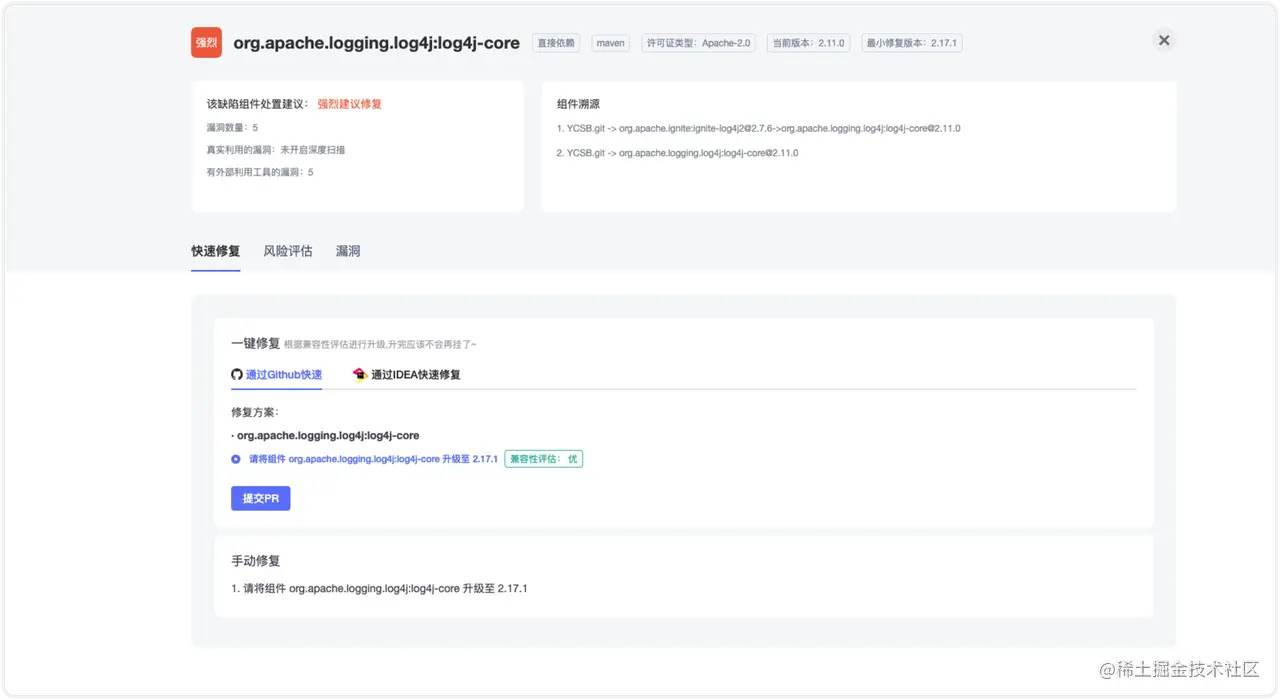Click the GitHub icon in 通过Github快速 tab

coord(237,375)
